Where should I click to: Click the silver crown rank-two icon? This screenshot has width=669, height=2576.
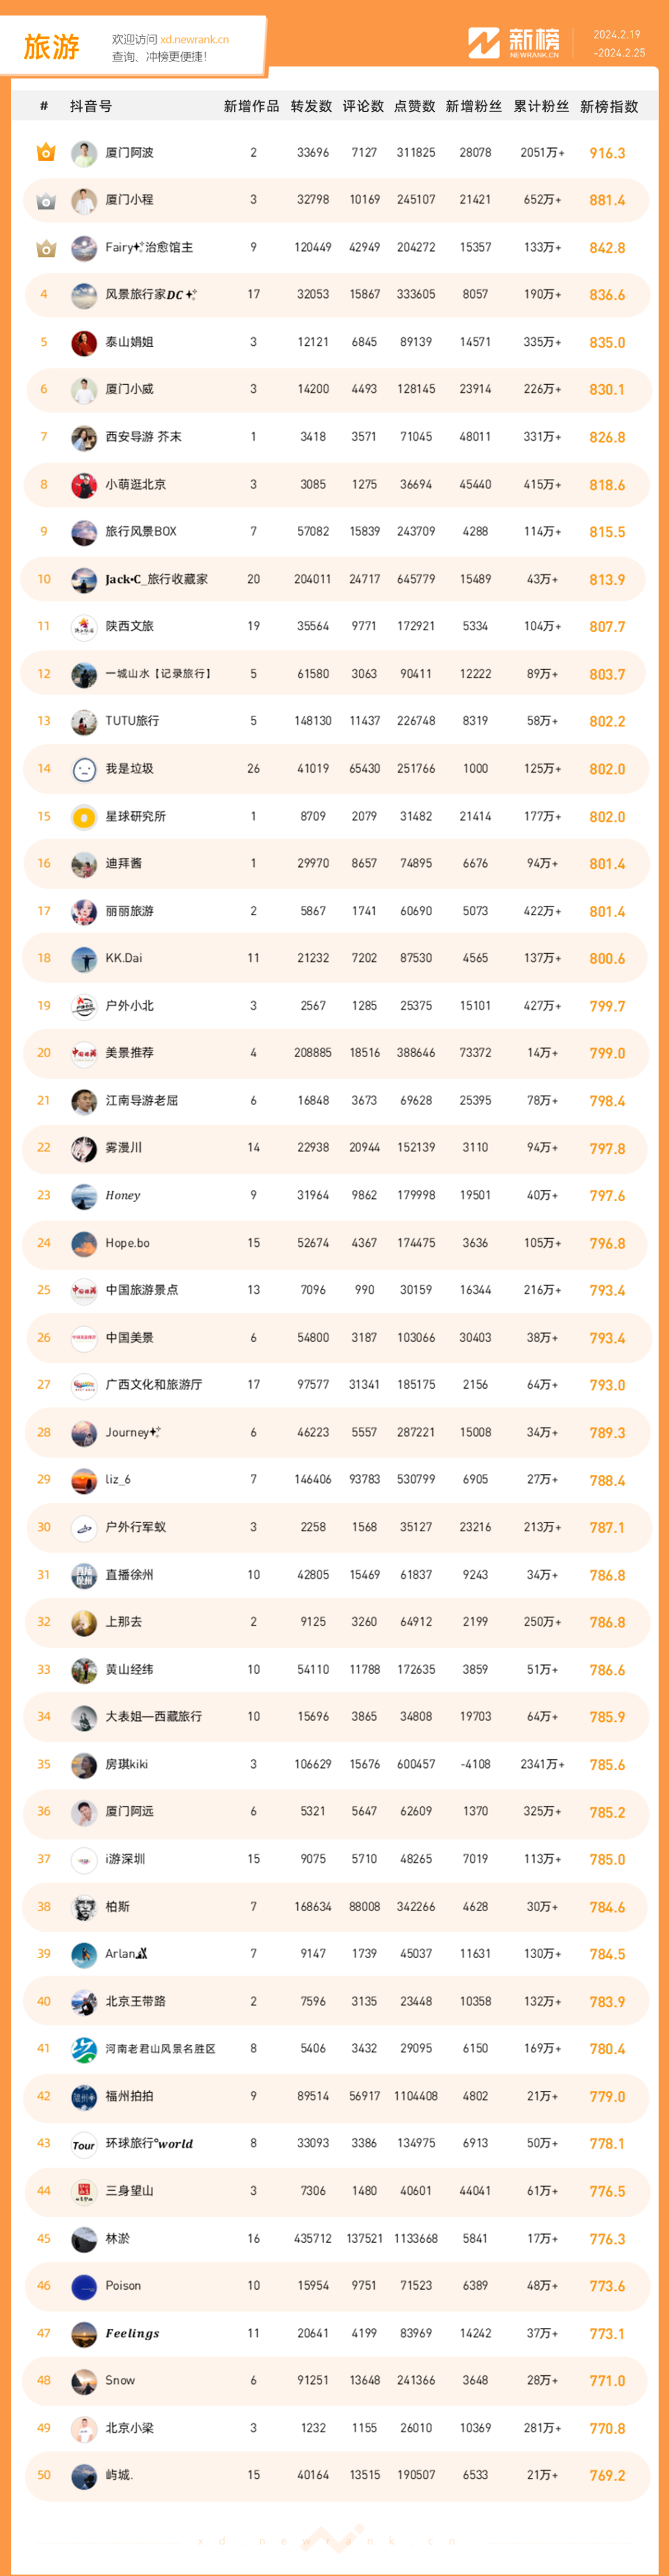click(x=45, y=201)
